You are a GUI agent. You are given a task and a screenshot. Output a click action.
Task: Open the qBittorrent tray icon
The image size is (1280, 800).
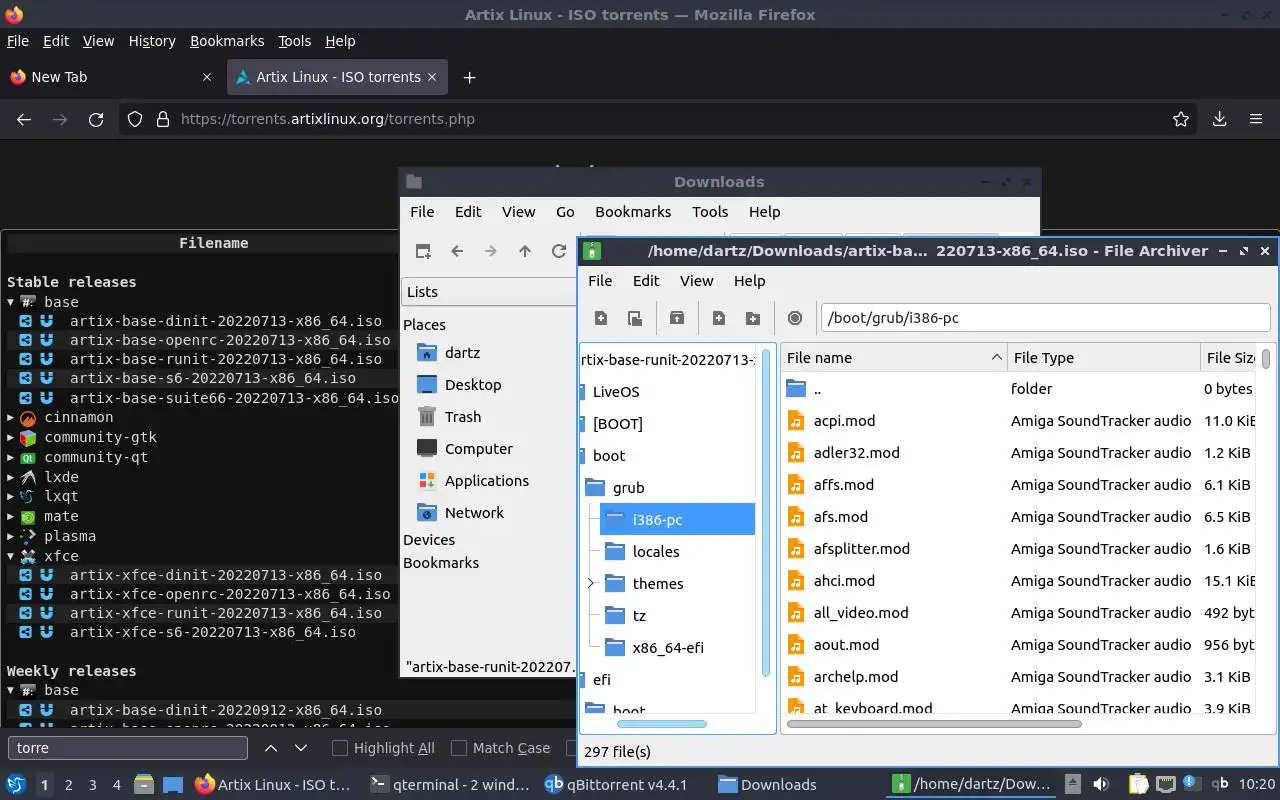coord(1221,785)
